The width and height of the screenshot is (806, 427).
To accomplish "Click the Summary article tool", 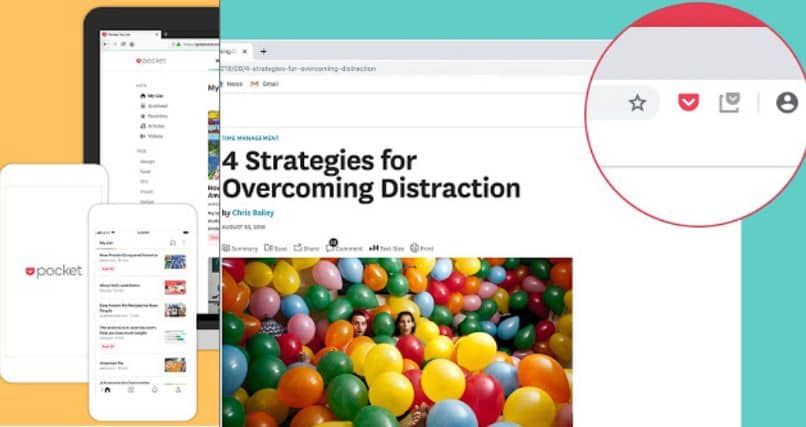I will 240,248.
